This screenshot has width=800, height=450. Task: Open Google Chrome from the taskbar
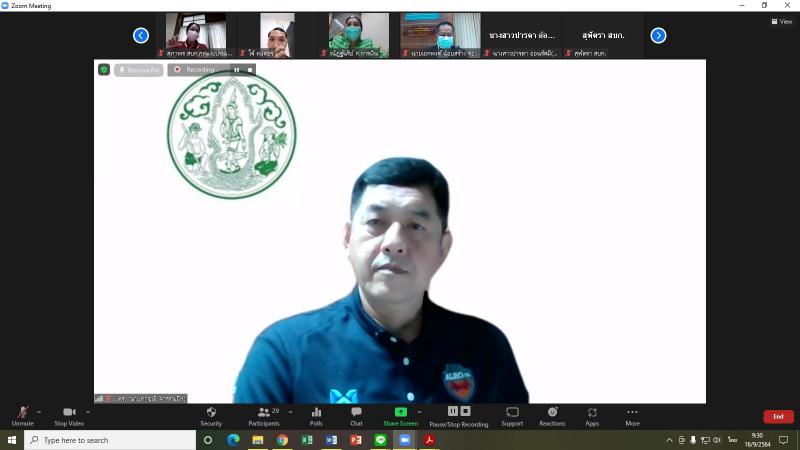pos(282,440)
